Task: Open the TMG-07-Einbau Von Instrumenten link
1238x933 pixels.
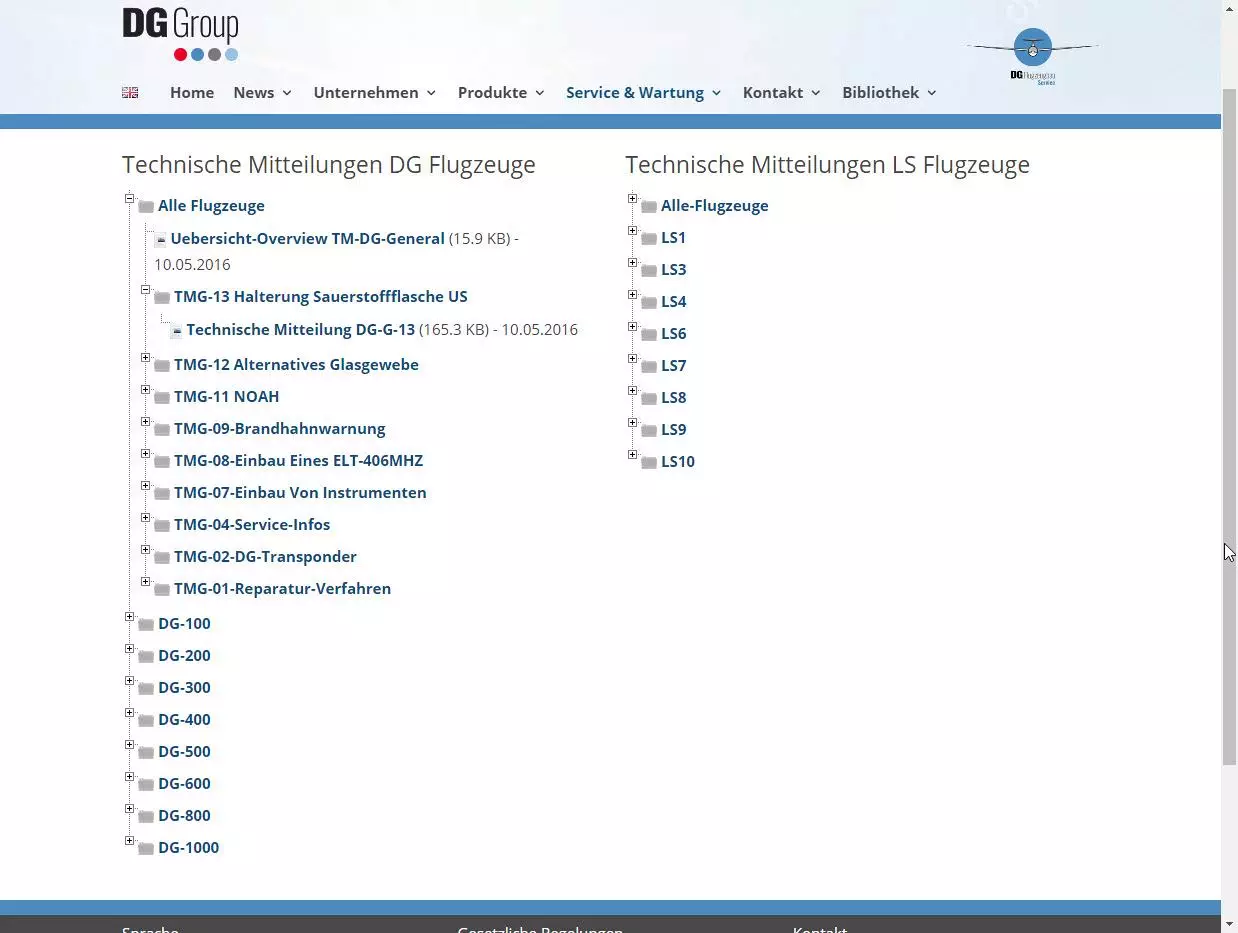Action: click(300, 492)
